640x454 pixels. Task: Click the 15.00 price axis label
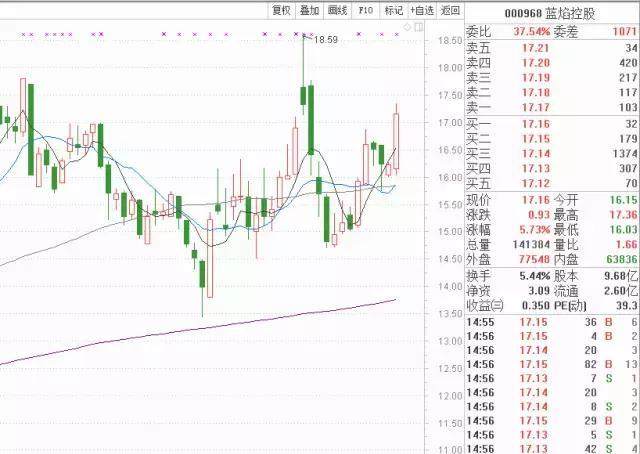[x=450, y=232]
